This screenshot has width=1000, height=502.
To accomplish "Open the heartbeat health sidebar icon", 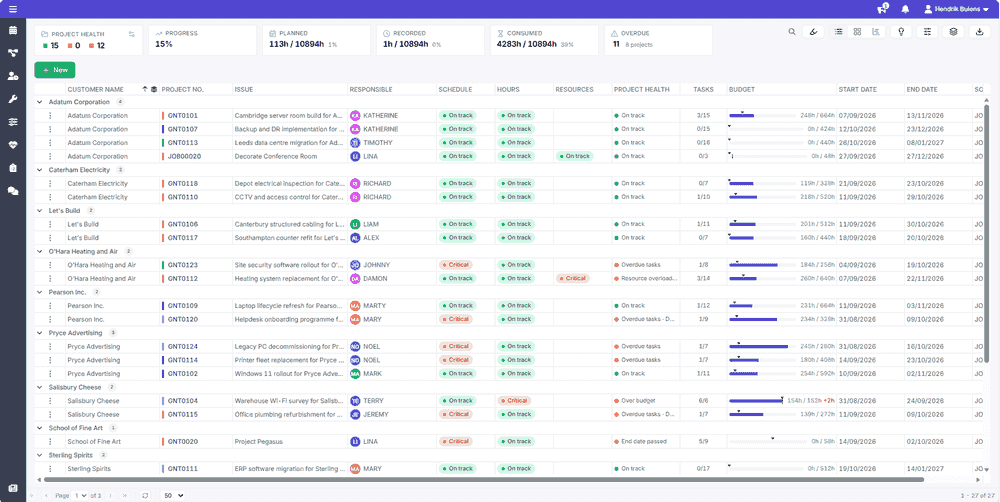I will coord(13,145).
